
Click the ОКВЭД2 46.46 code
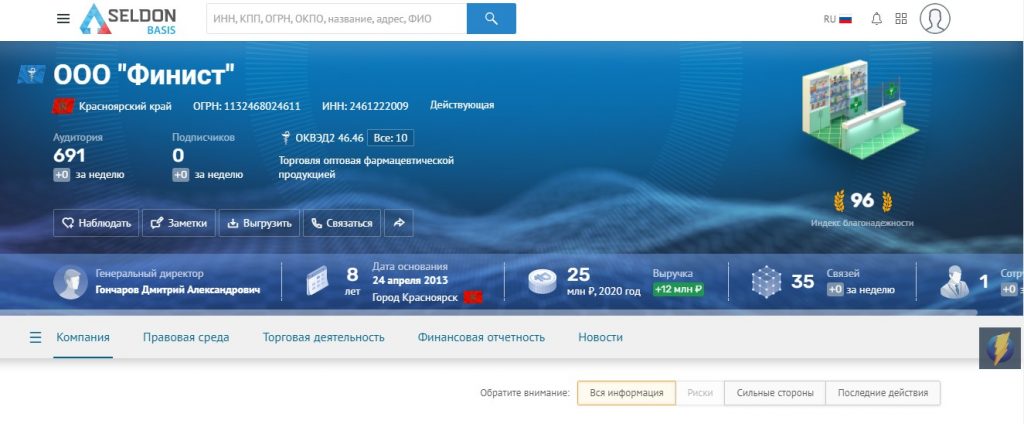(x=330, y=138)
